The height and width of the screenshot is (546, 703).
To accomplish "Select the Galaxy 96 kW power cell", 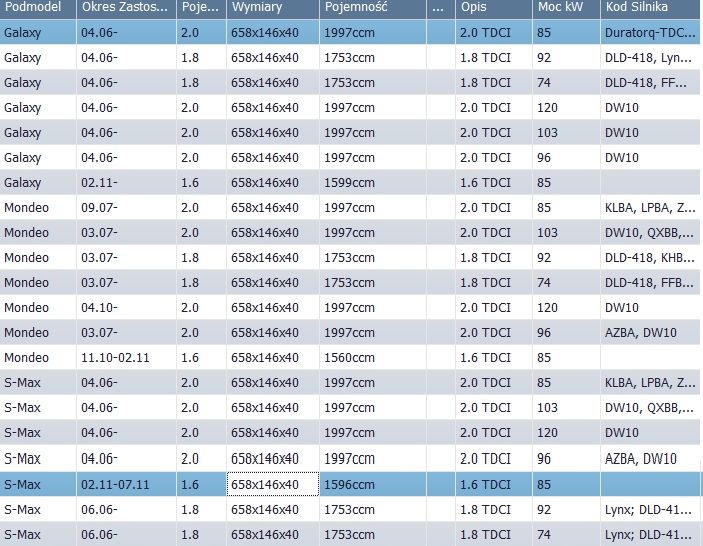I will (566, 158).
